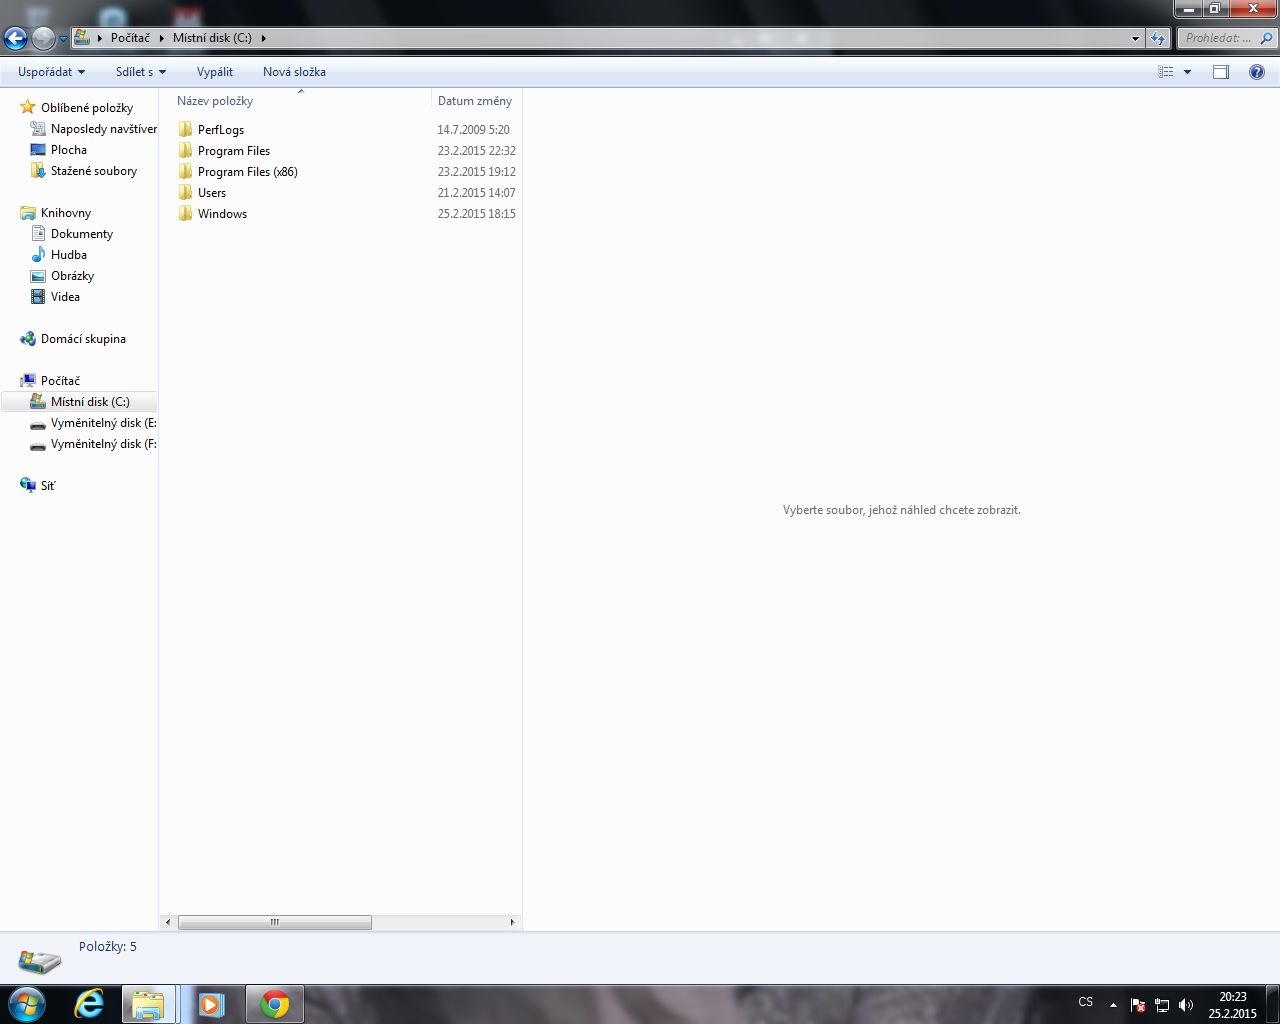Click the horizontal scrollbar left arrow
Image resolution: width=1280 pixels, height=1024 pixels.
168,923
